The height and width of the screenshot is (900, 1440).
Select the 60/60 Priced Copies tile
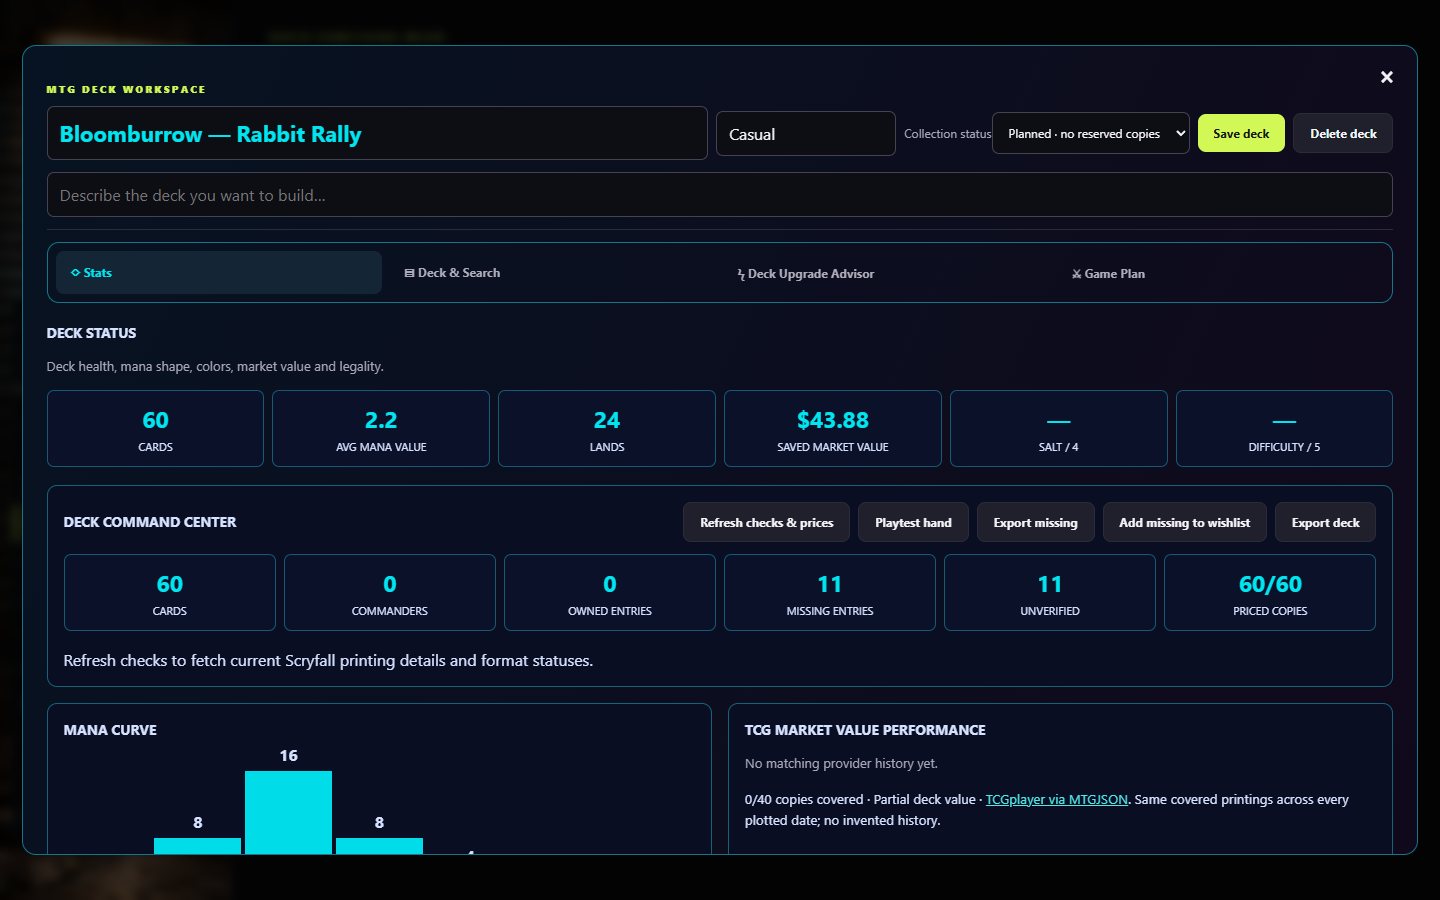click(1270, 593)
